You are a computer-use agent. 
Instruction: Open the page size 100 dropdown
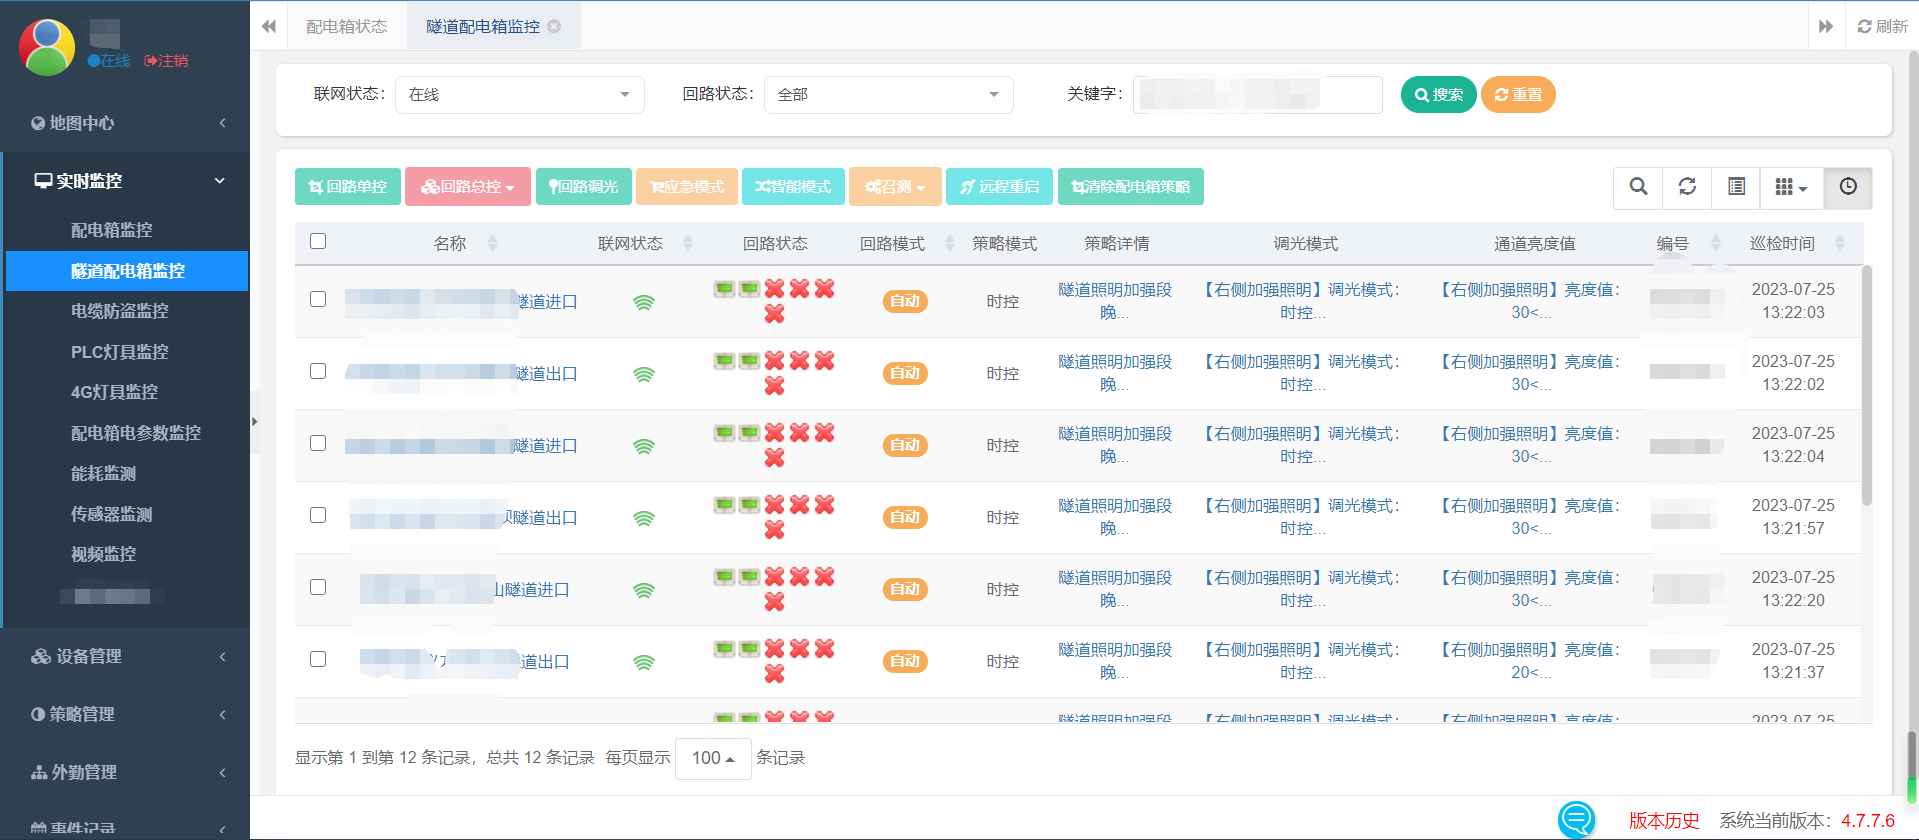coord(713,758)
